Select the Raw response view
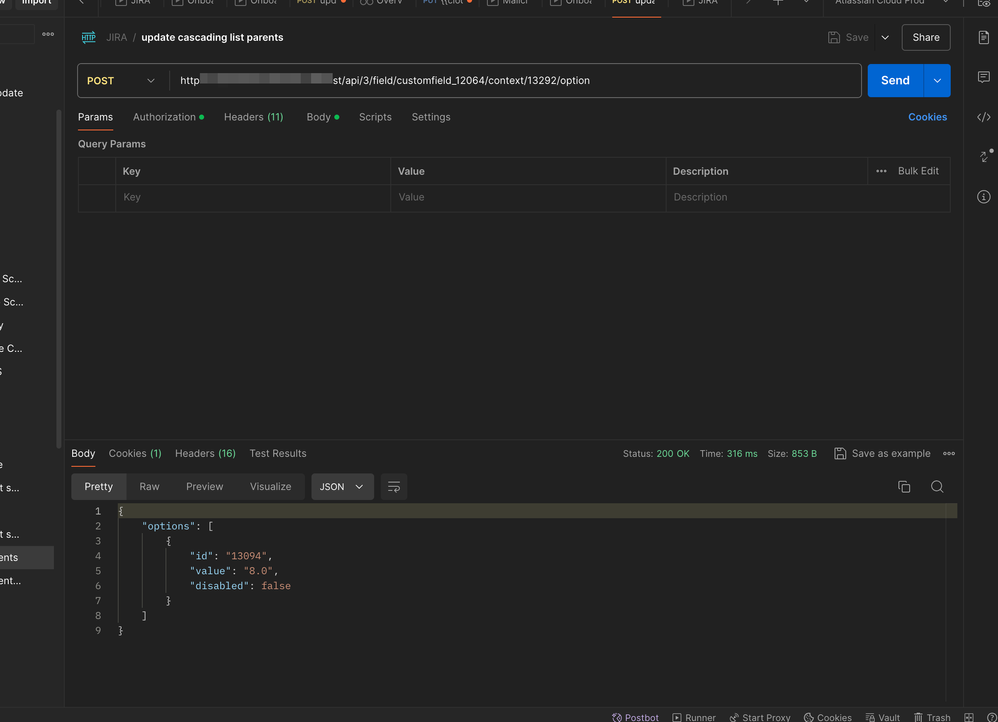This screenshot has width=998, height=722. pos(150,487)
